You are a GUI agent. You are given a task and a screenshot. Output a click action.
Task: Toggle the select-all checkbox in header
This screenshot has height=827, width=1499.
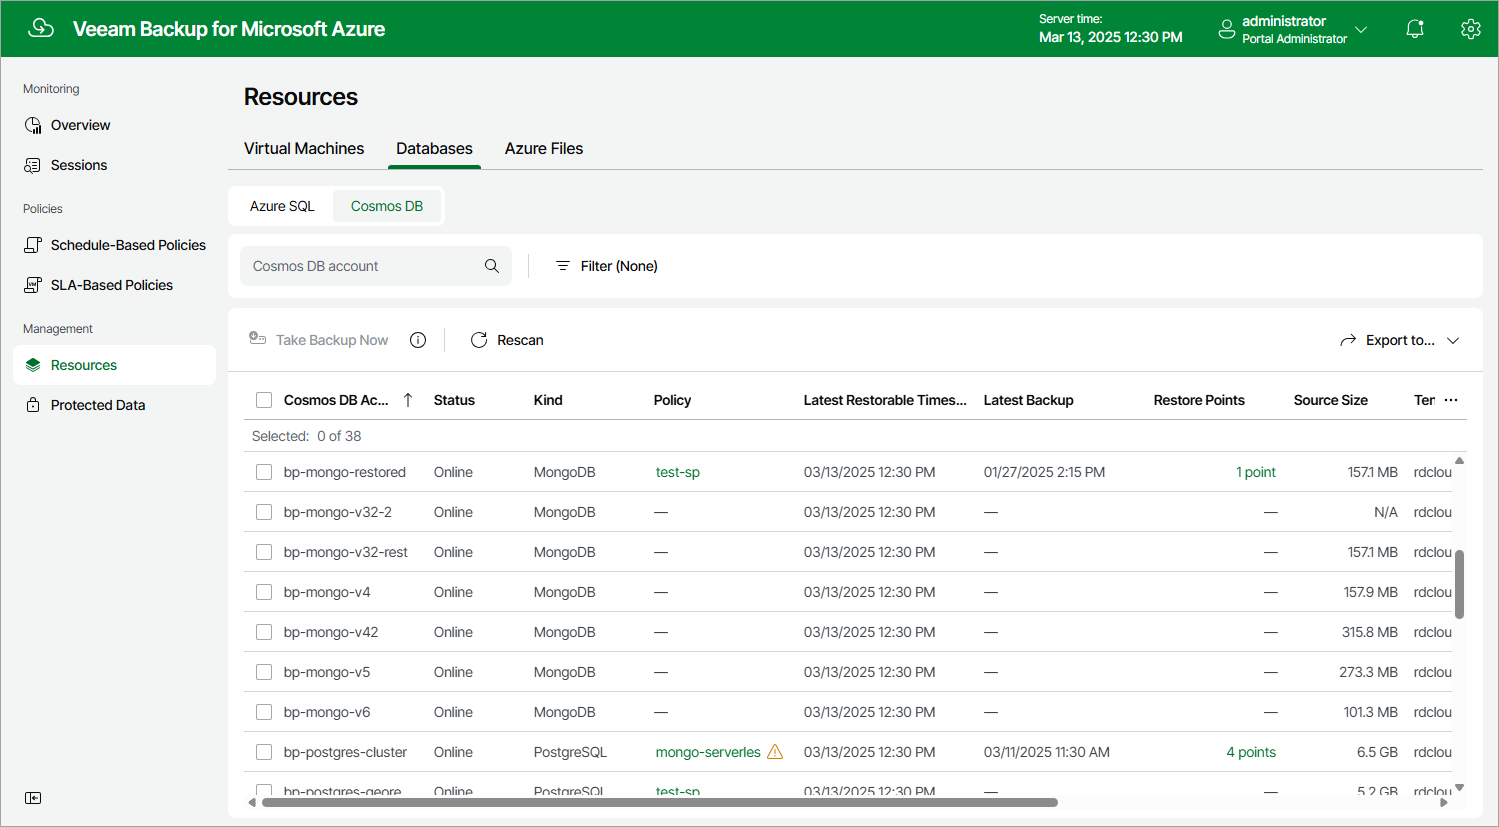tap(264, 400)
